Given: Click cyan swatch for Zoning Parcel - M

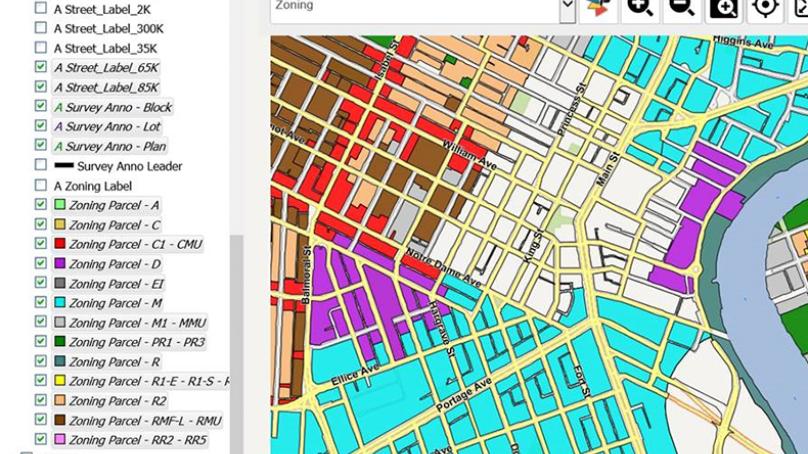Looking at the screenshot, I should [60, 302].
